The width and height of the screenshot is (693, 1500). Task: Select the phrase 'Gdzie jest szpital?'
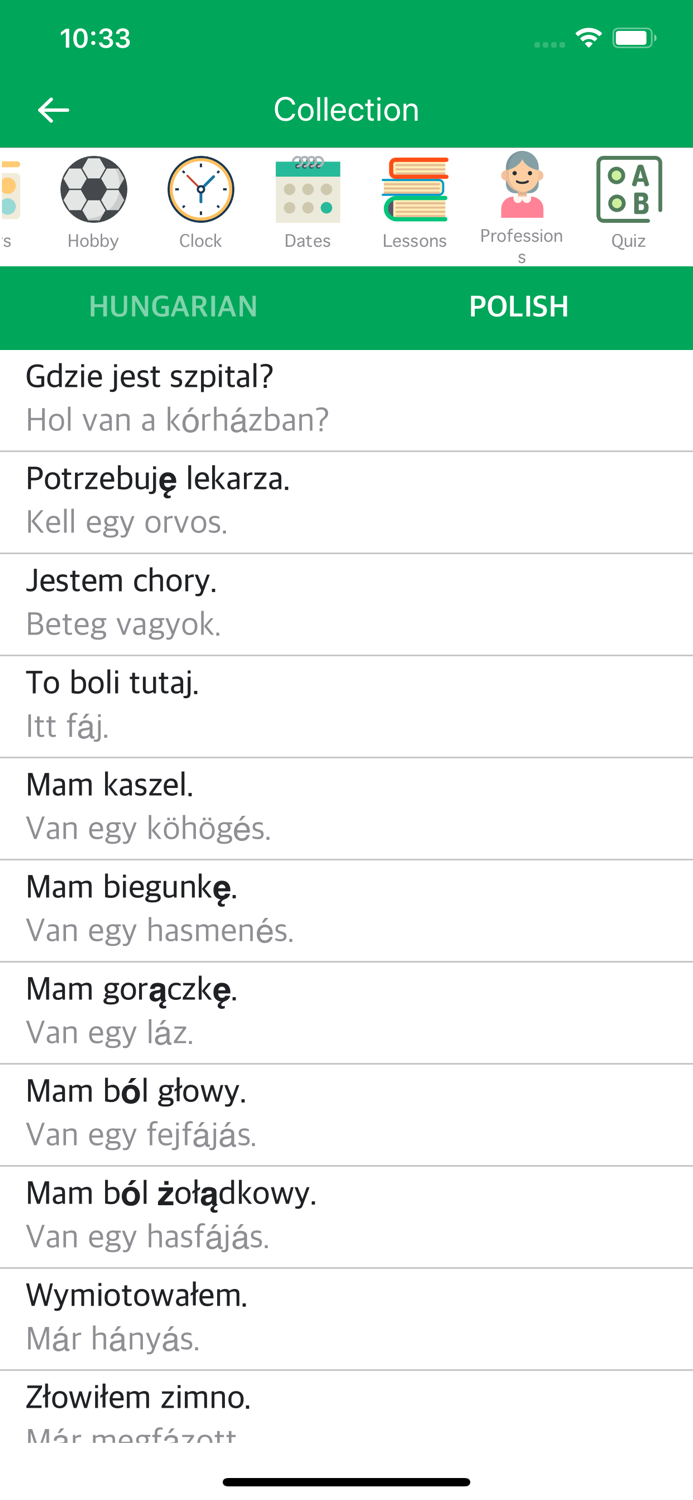[x=346, y=397]
